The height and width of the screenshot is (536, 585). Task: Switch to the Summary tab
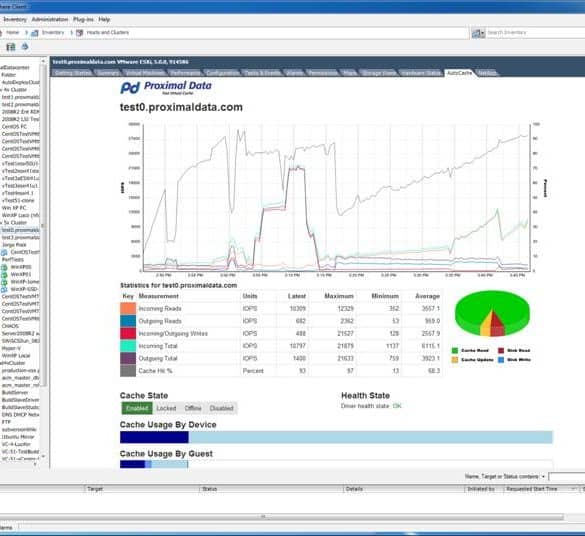point(107,73)
